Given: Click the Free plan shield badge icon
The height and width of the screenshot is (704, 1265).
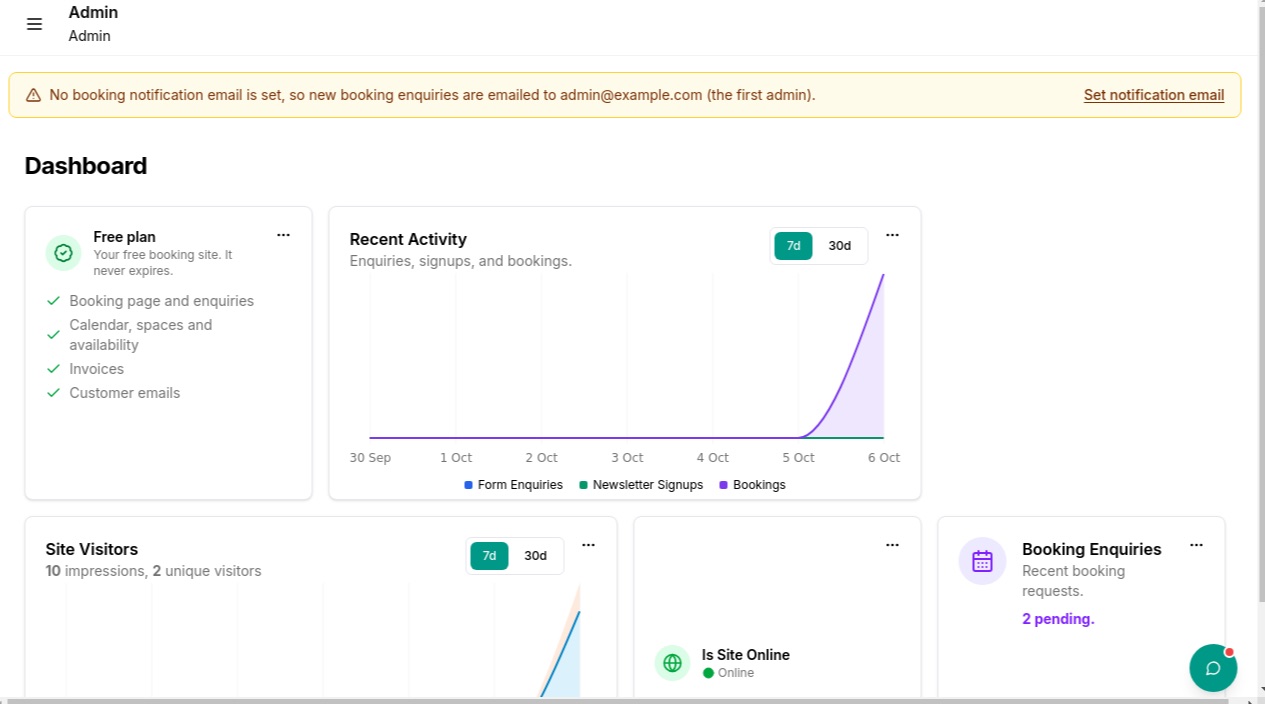Looking at the screenshot, I should (63, 253).
